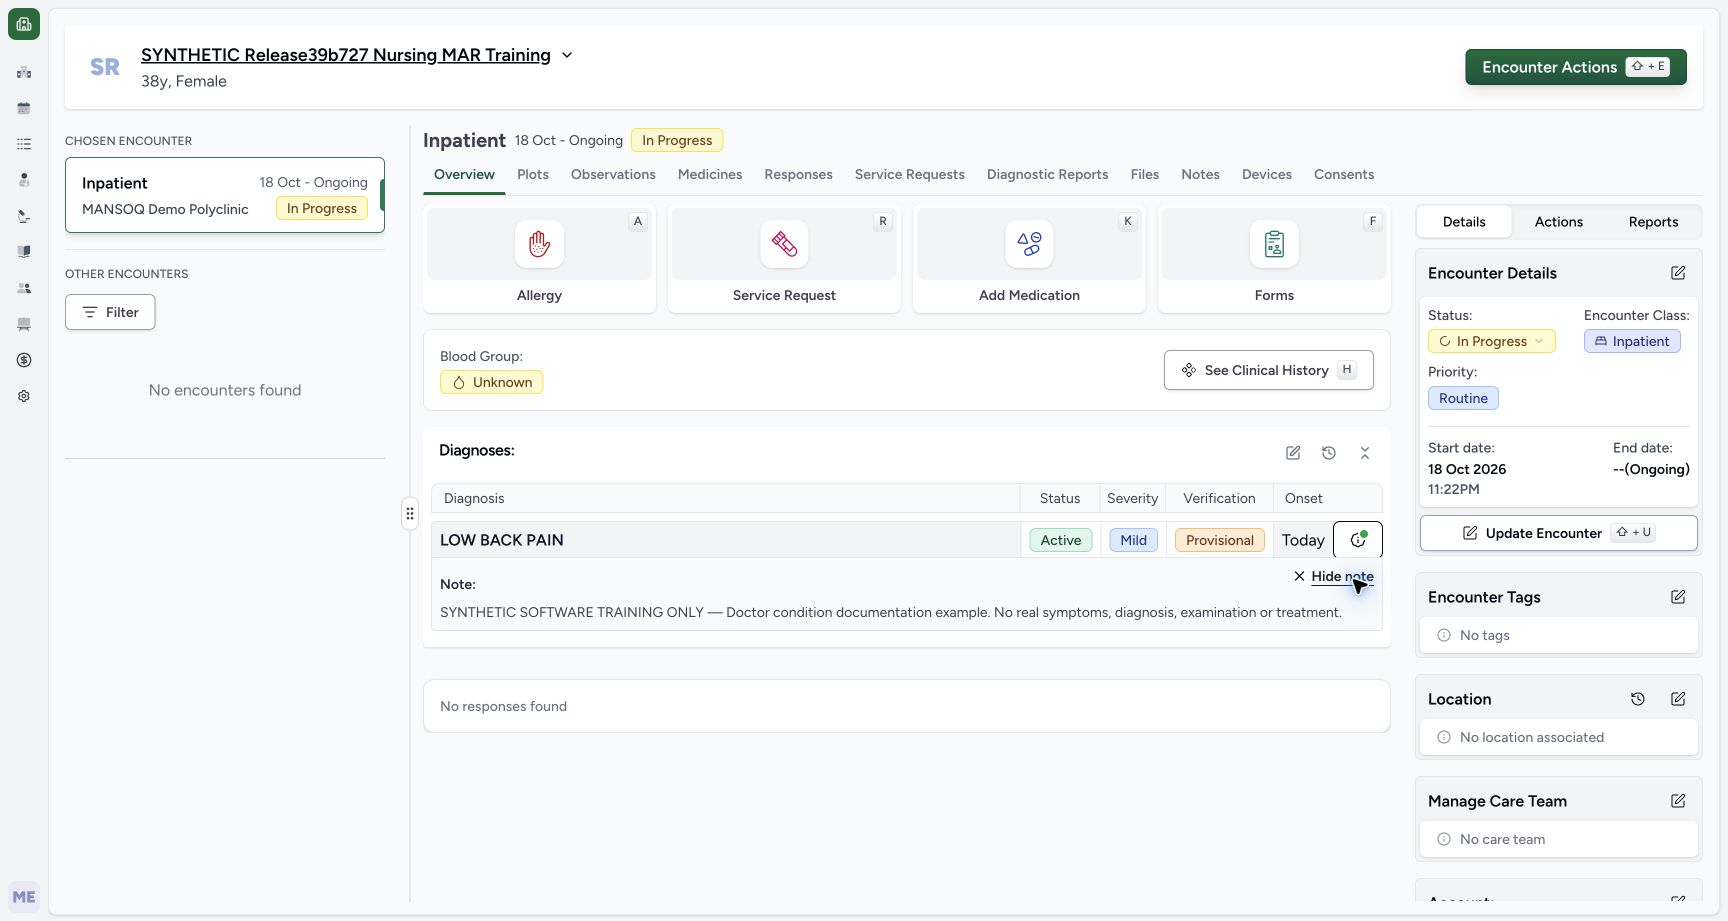1728x921 pixels.
Task: Switch to the Plots tab
Action: coord(533,174)
